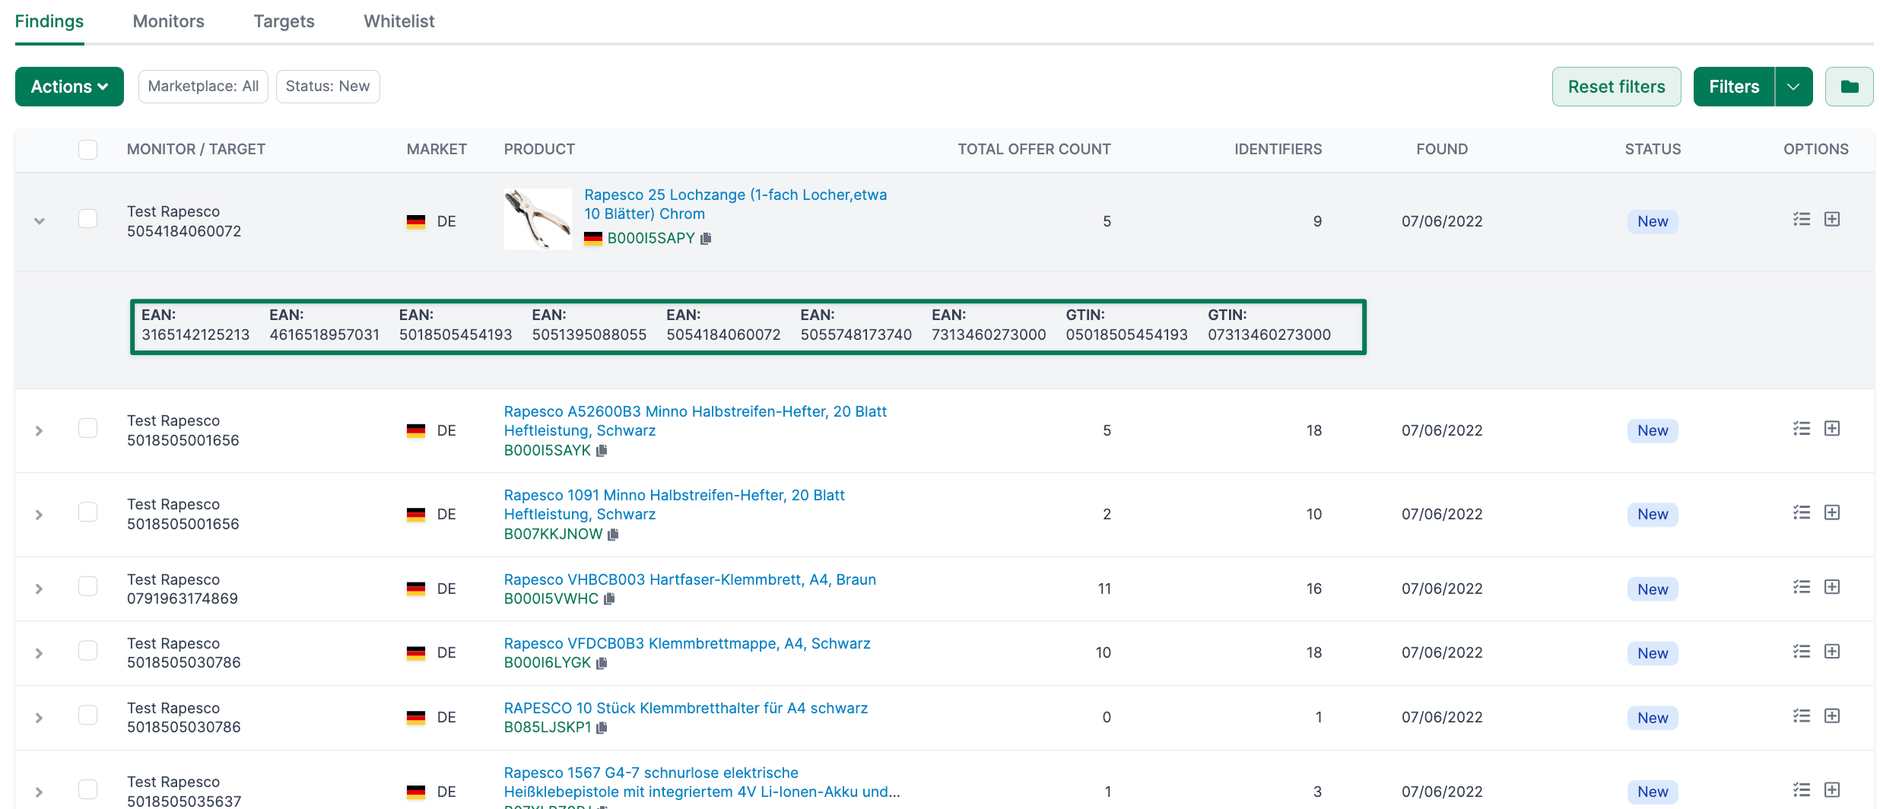The width and height of the screenshot is (1880, 809).
Task: Click German flag next to B000I5SAPY
Action: click(x=593, y=239)
